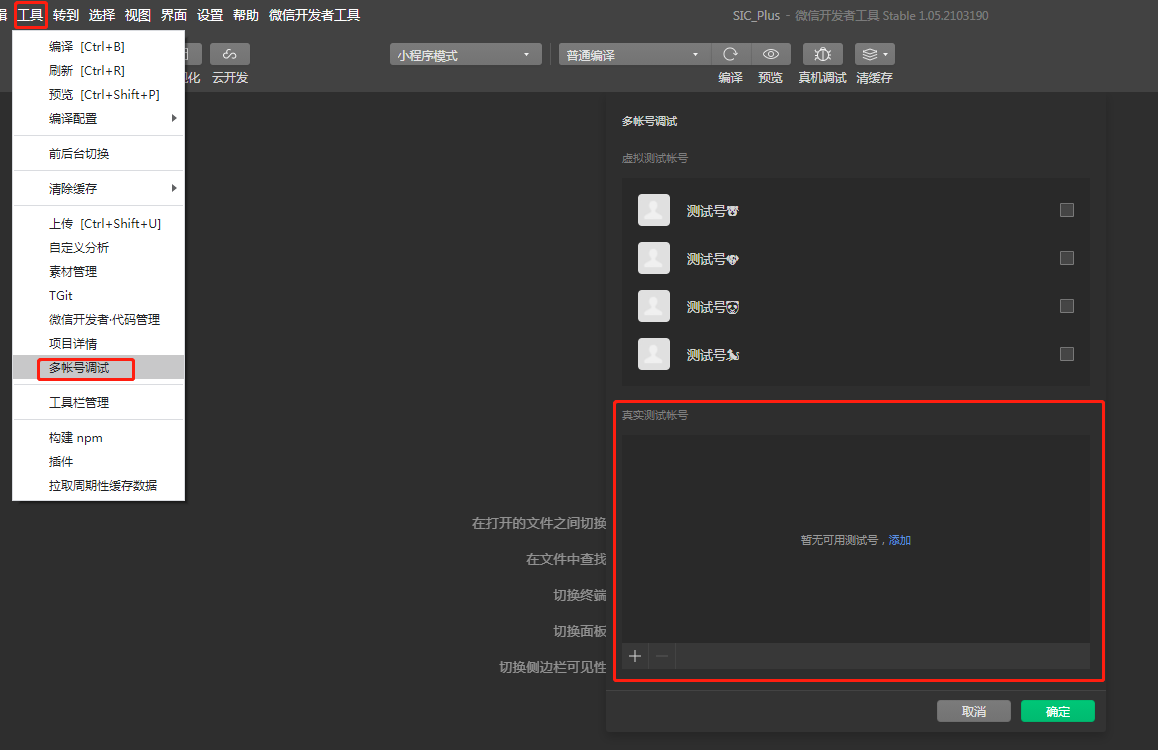Open the 工具 menu in menu bar

(30, 15)
